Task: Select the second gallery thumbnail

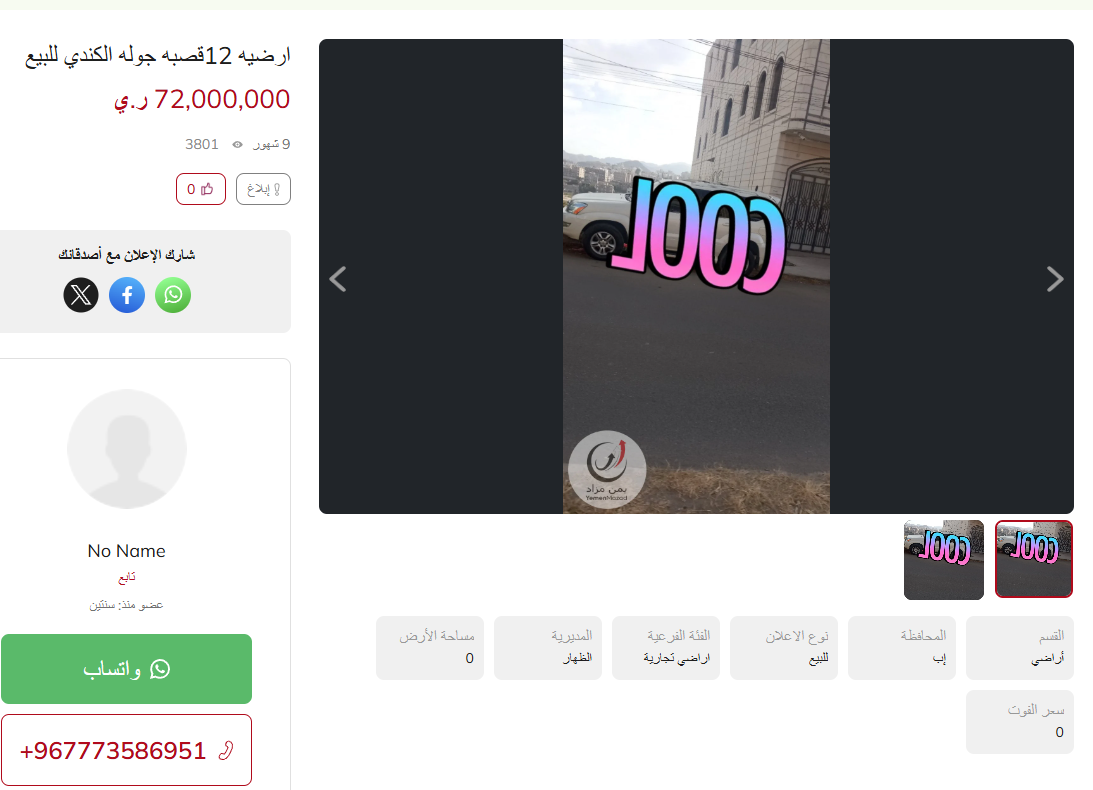Action: [x=944, y=559]
